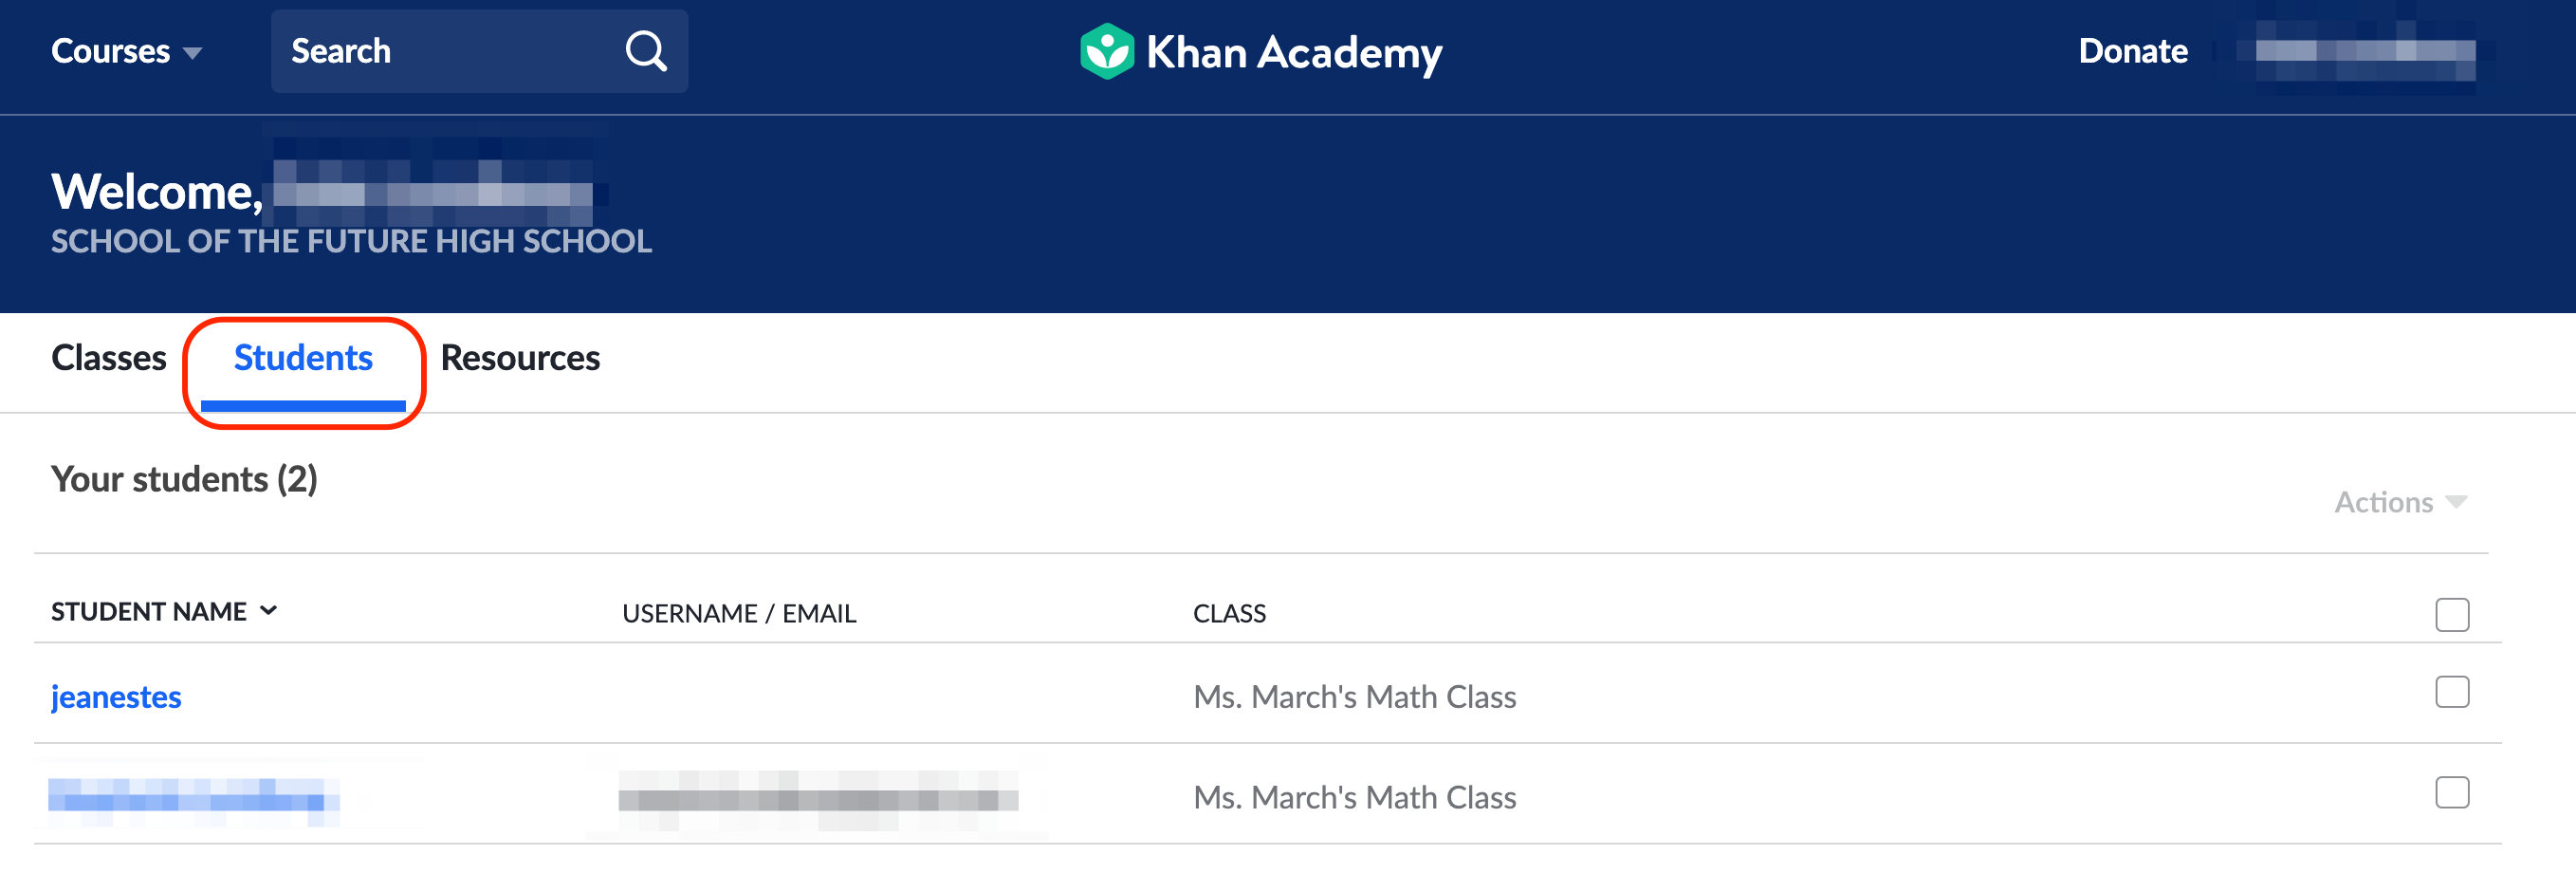Image resolution: width=2576 pixels, height=892 pixels.
Task: Click the Donate link
Action: point(2133,51)
